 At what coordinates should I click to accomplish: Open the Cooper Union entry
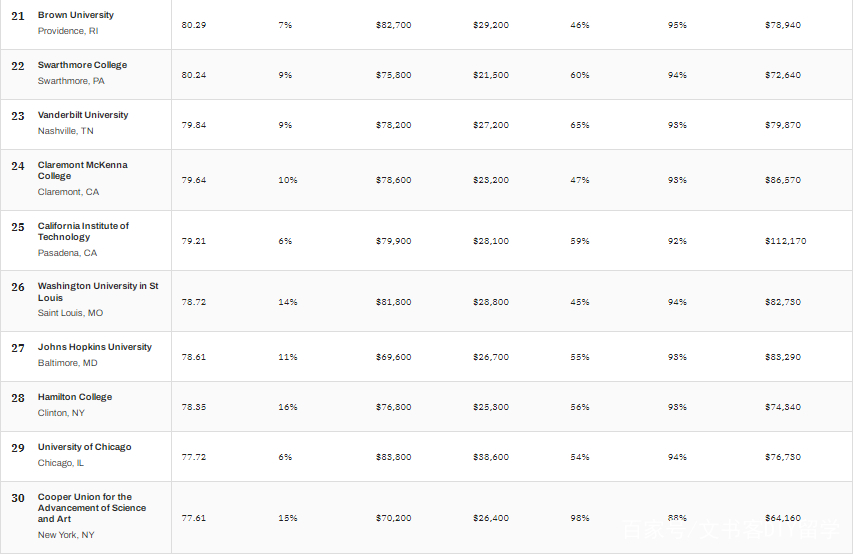[92, 508]
